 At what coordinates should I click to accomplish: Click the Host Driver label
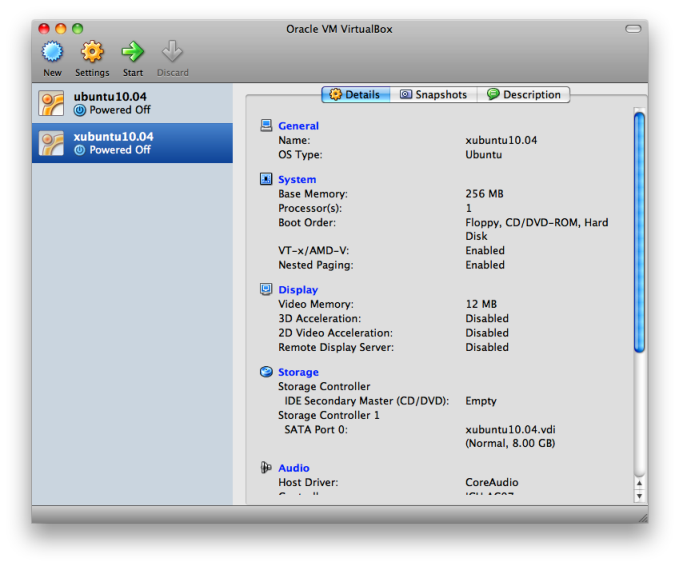[x=308, y=482]
